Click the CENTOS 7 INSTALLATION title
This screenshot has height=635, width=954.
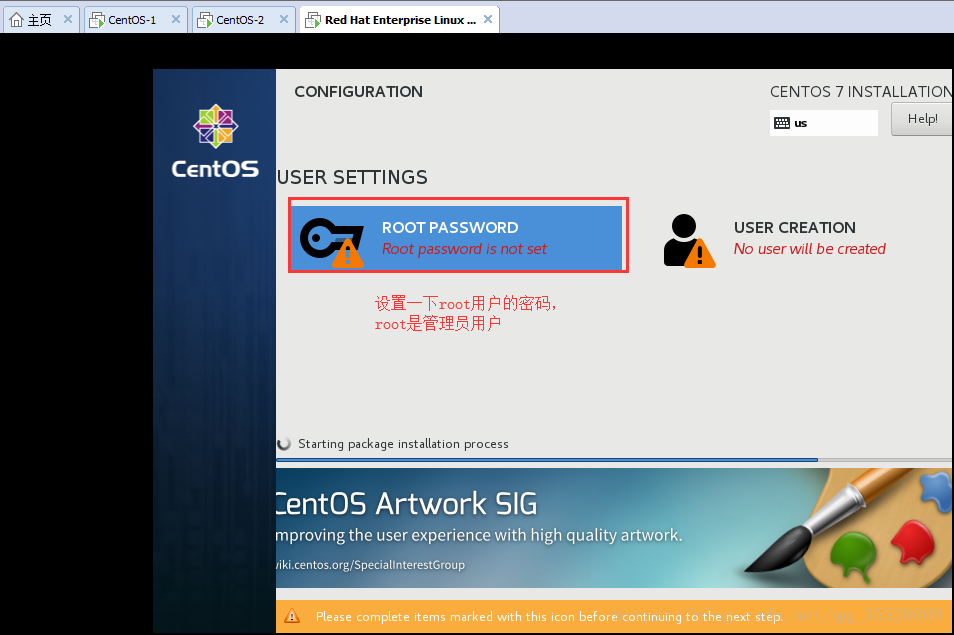pos(862,92)
